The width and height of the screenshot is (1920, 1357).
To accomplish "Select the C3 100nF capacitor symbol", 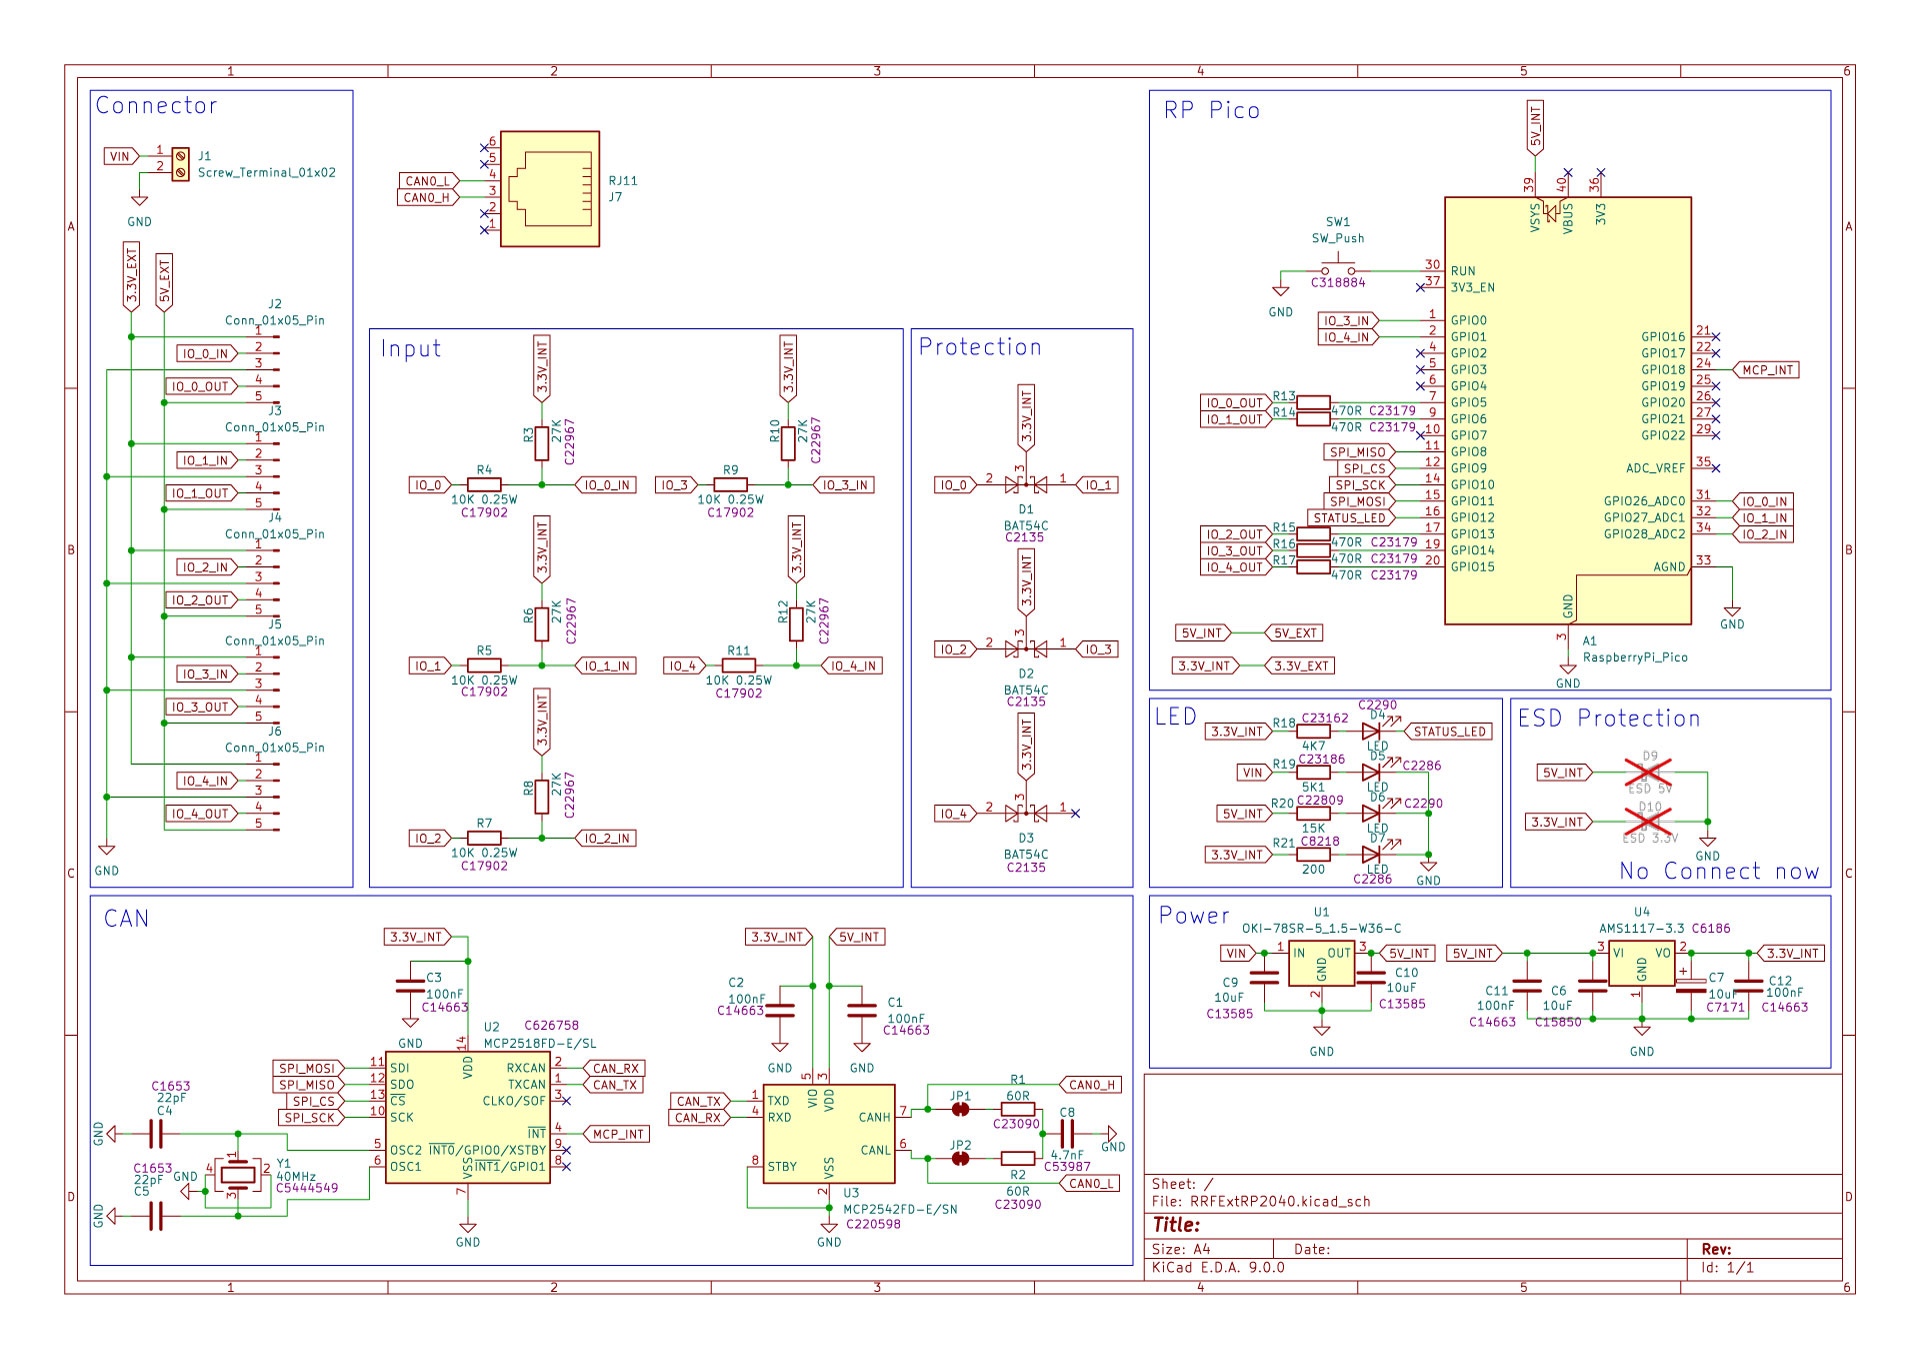I will [x=410, y=986].
